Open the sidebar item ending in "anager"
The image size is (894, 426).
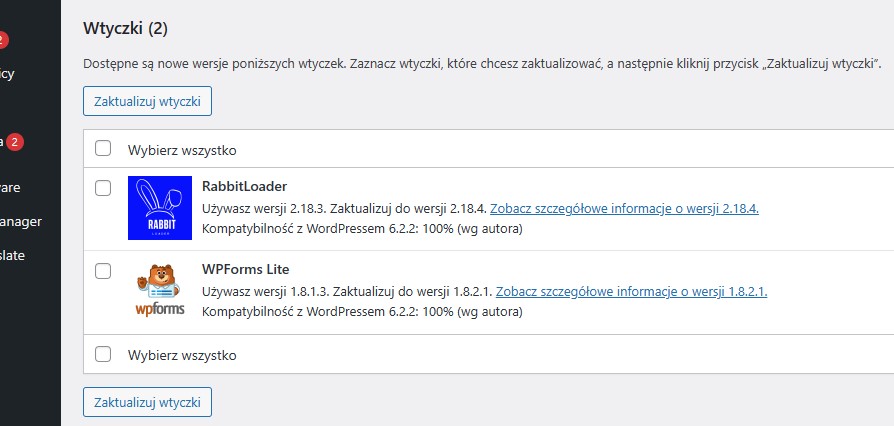tap(20, 221)
